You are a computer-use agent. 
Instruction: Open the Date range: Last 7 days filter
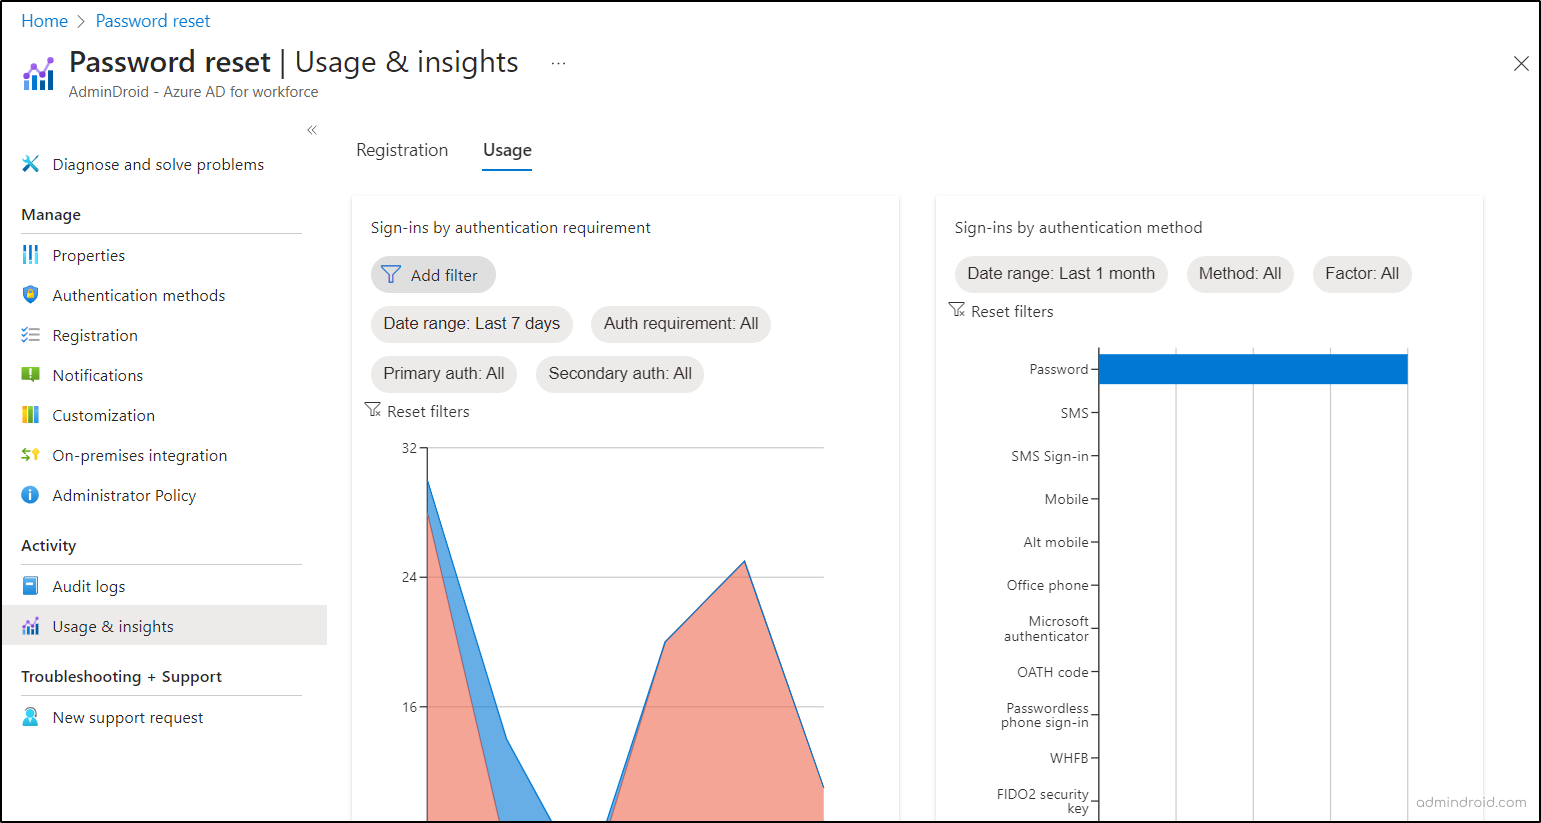(x=471, y=324)
